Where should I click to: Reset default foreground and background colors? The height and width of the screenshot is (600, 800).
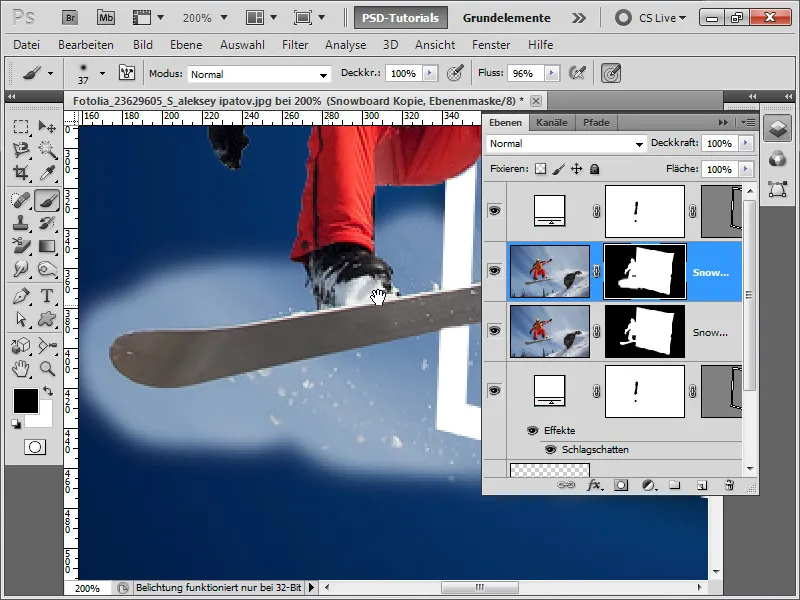coord(16,424)
